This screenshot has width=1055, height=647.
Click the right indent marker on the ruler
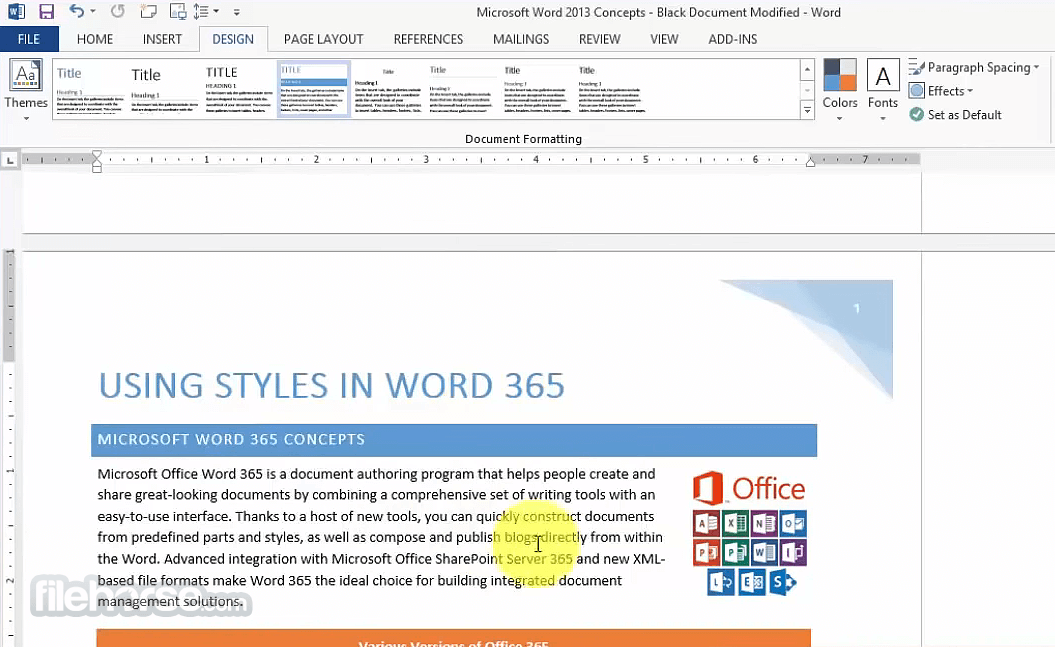click(811, 161)
